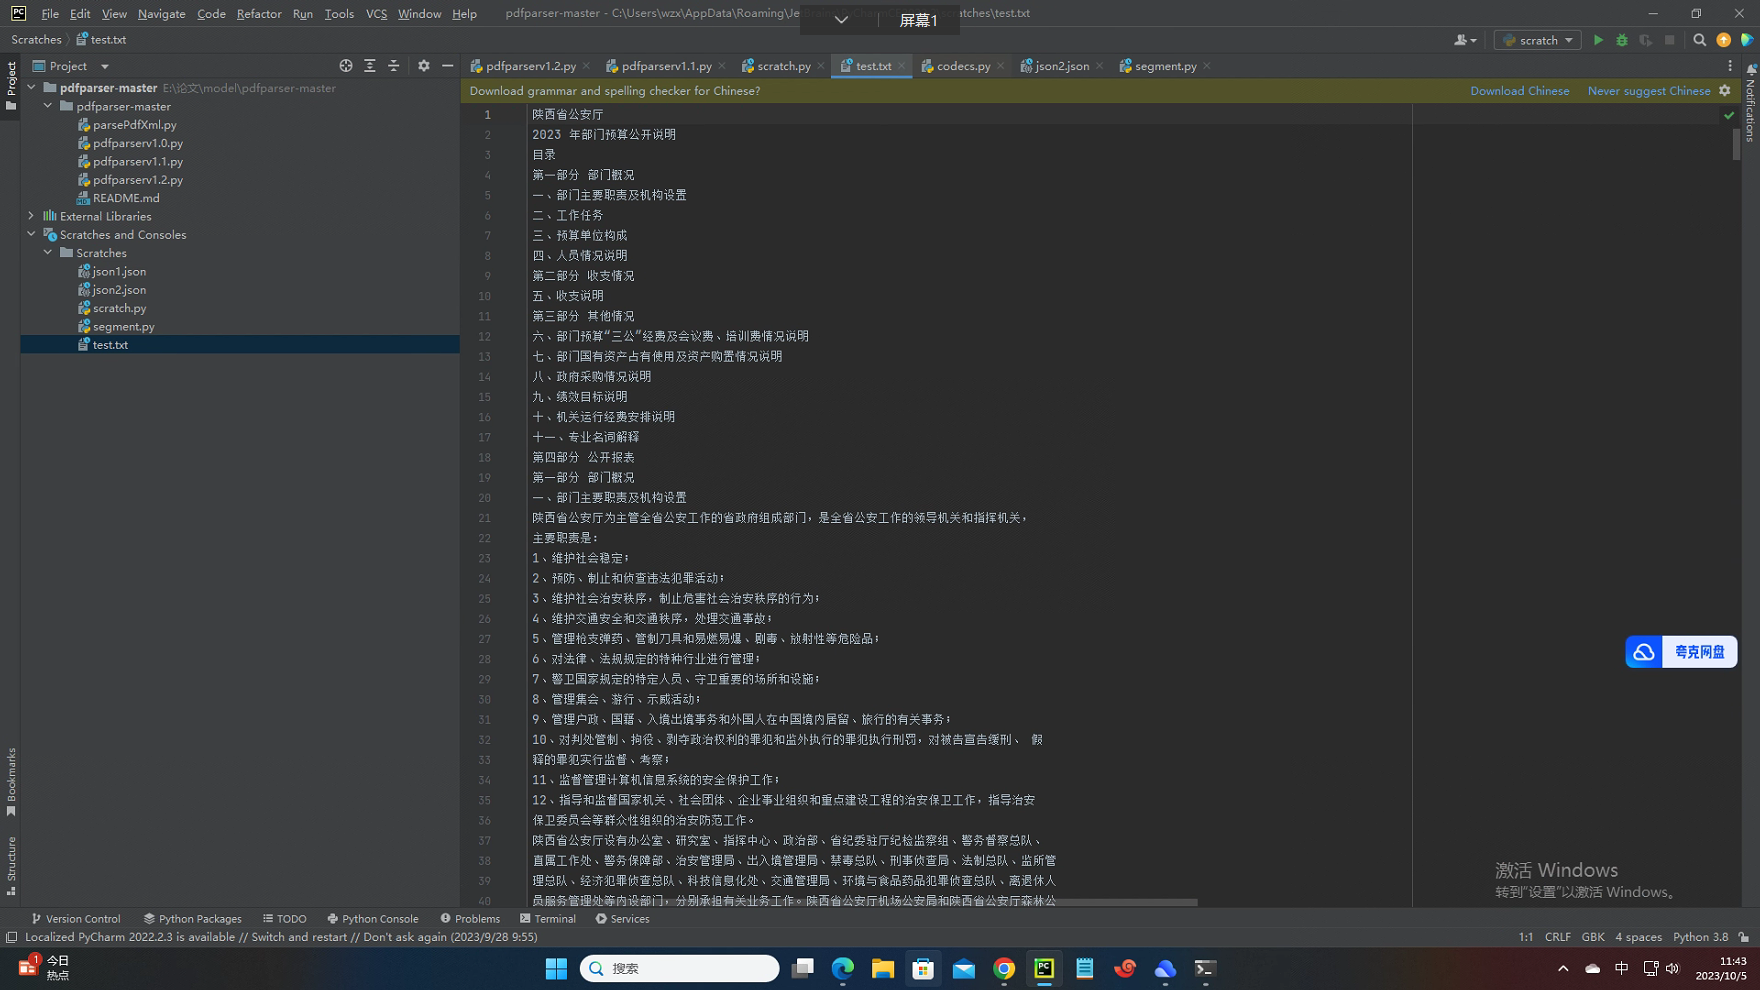Viewport: 1760px width, 990px height.
Task: Toggle read-only lock in status bar
Action: click(1744, 937)
